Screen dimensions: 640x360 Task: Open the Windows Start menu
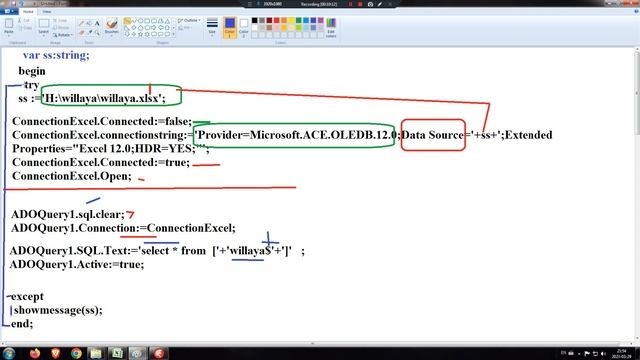coord(9,353)
